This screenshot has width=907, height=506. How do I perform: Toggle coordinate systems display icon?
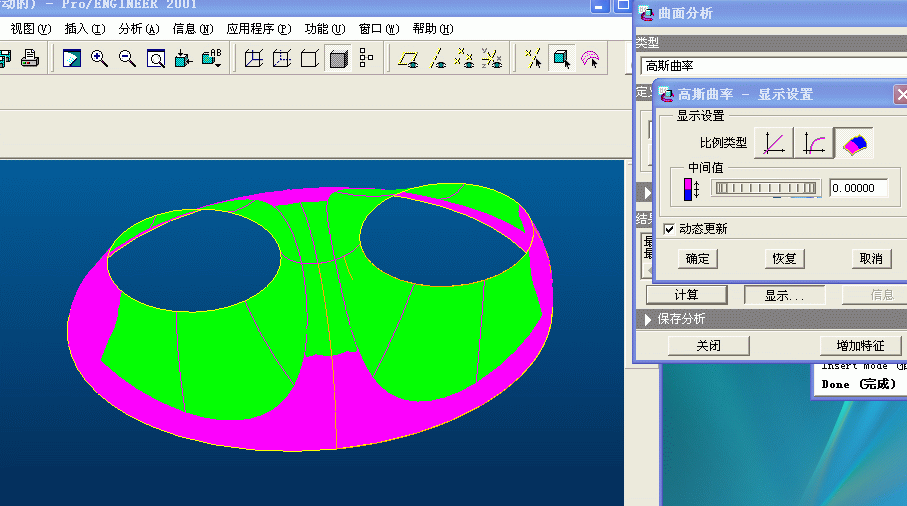[492, 58]
